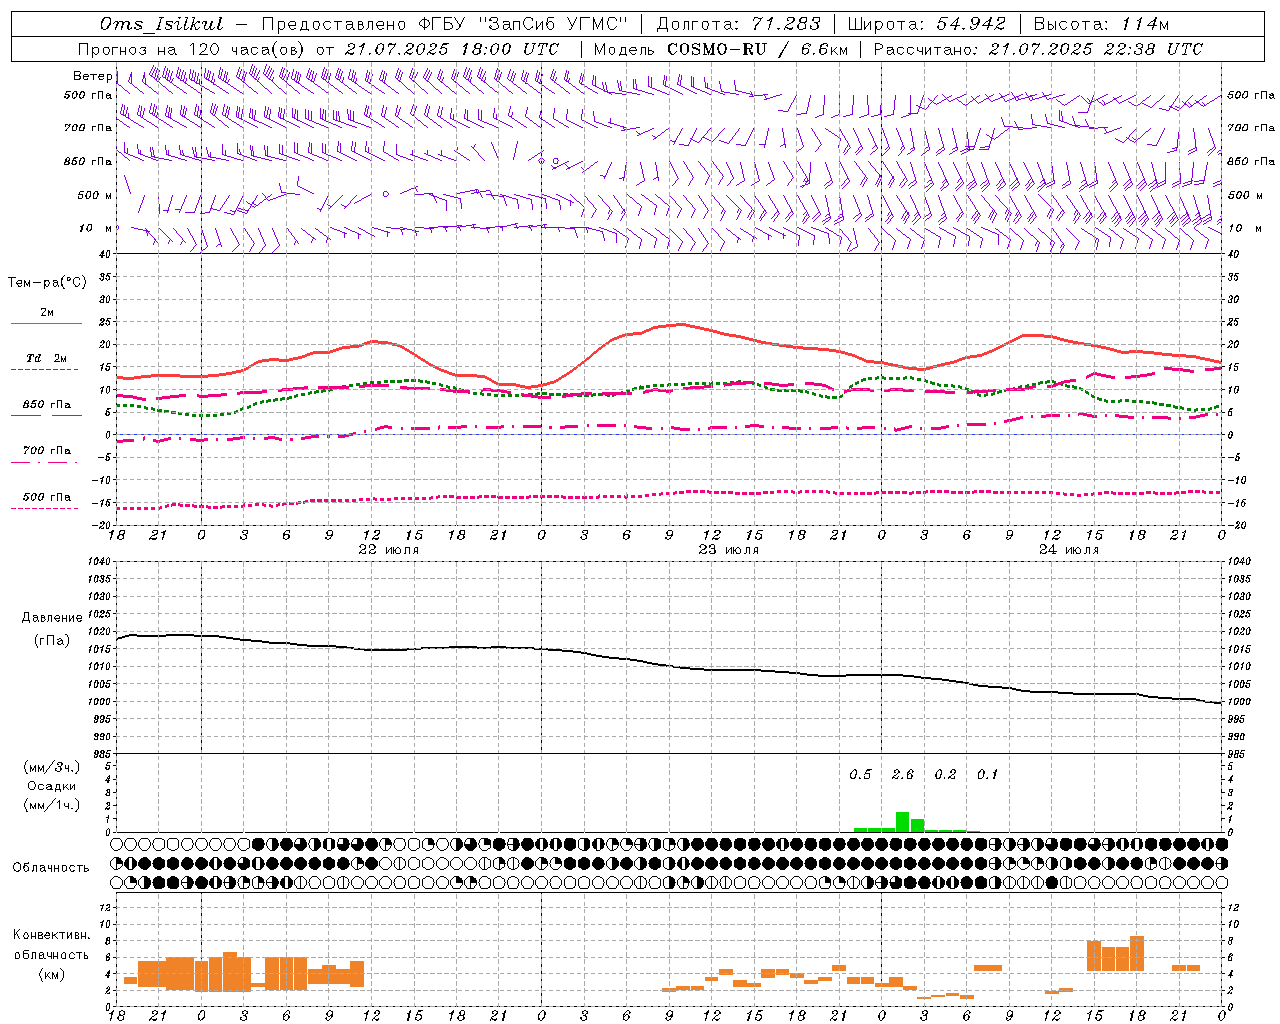This screenshot has height=1024, width=1280.
Task: Click the elevation text Высота: 114м
Action: coord(1101,24)
